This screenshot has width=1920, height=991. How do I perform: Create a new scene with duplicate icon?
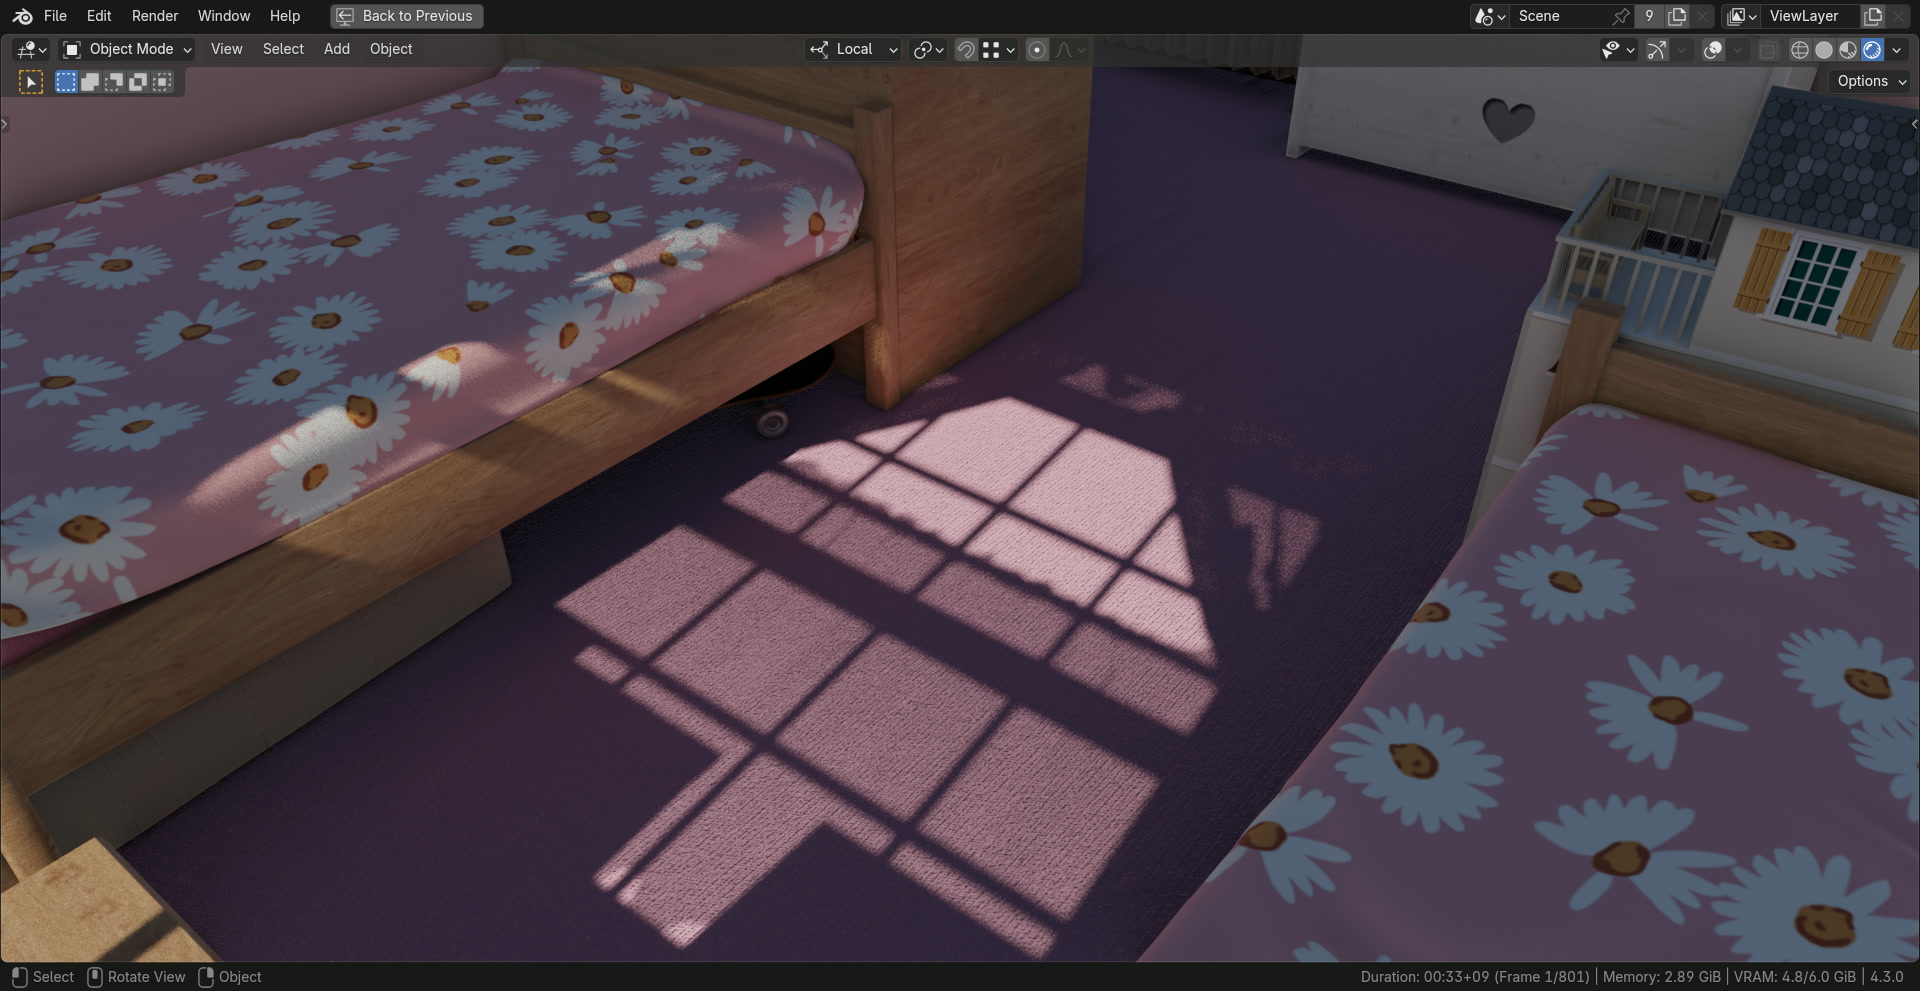[1677, 16]
